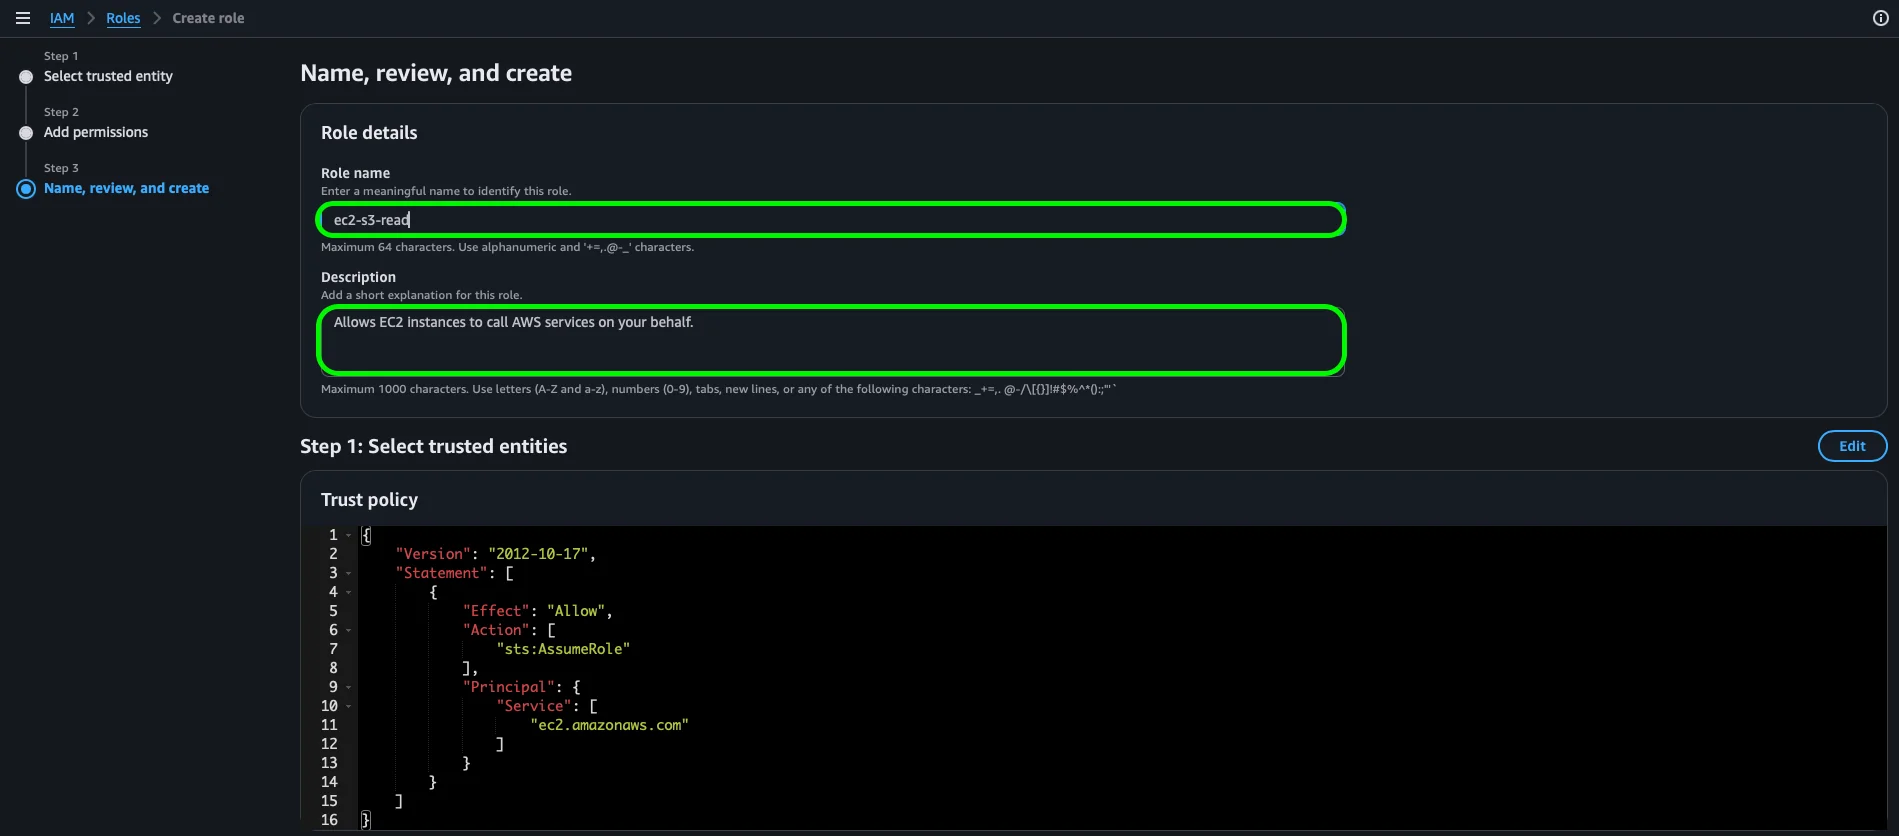Focus the Description text area
This screenshot has height=836, width=1899.
831,341
